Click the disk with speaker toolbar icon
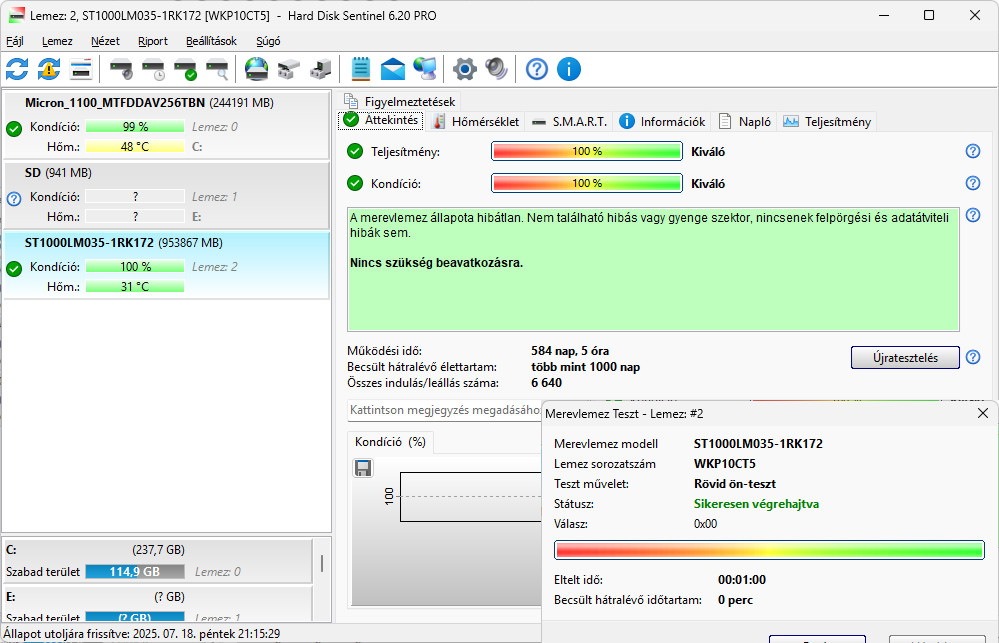Viewport: 999px width, 643px height. point(121,69)
